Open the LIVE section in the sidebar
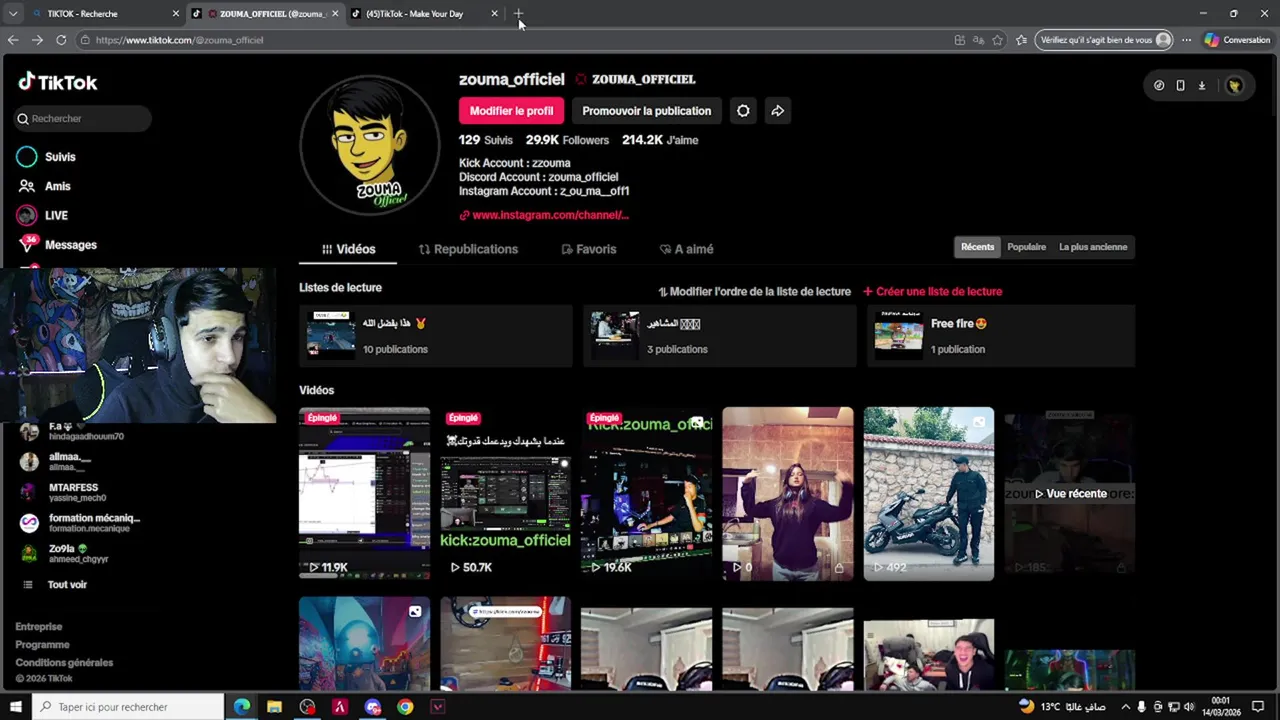The image size is (1280, 720). coord(42,215)
